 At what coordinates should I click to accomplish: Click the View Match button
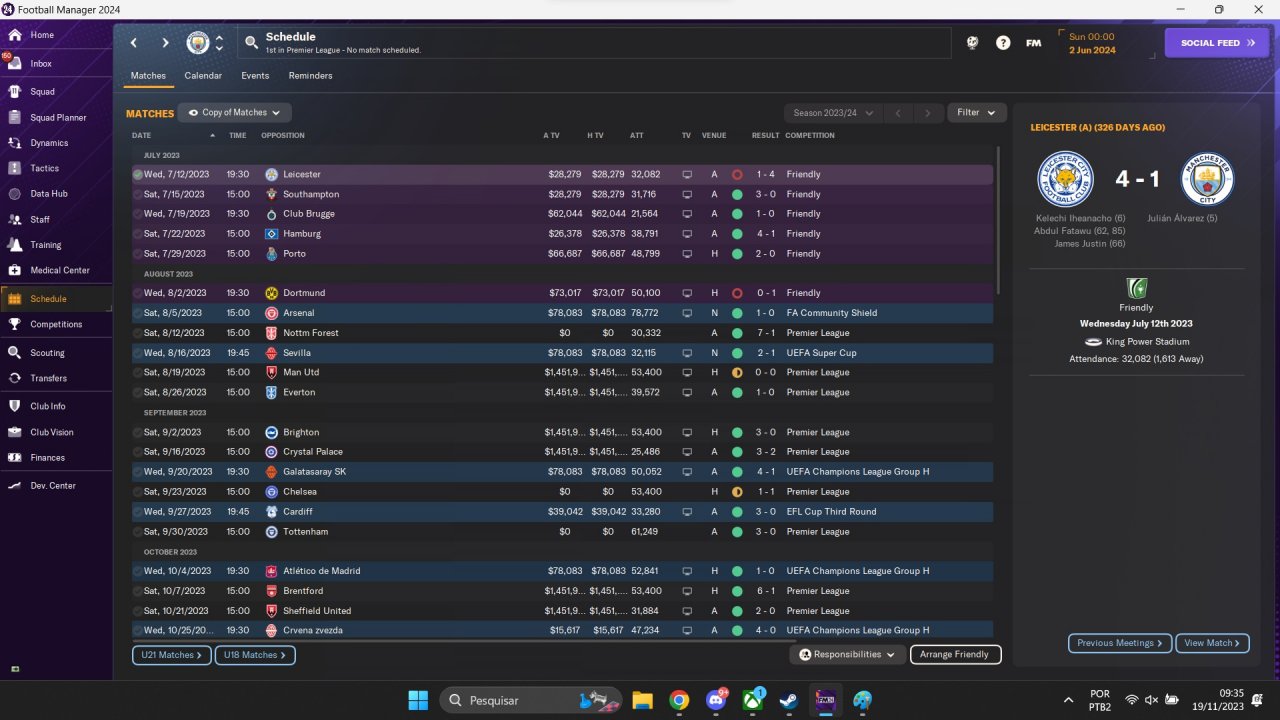click(x=1212, y=643)
